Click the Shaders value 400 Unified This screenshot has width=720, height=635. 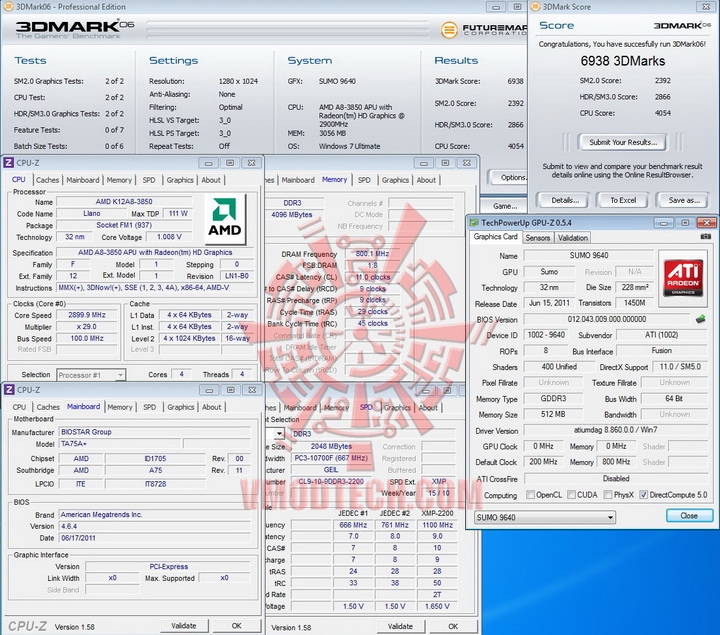pos(559,367)
